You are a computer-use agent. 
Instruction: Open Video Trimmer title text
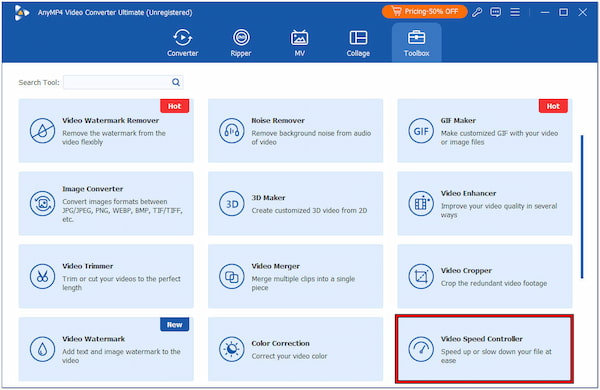click(88, 266)
